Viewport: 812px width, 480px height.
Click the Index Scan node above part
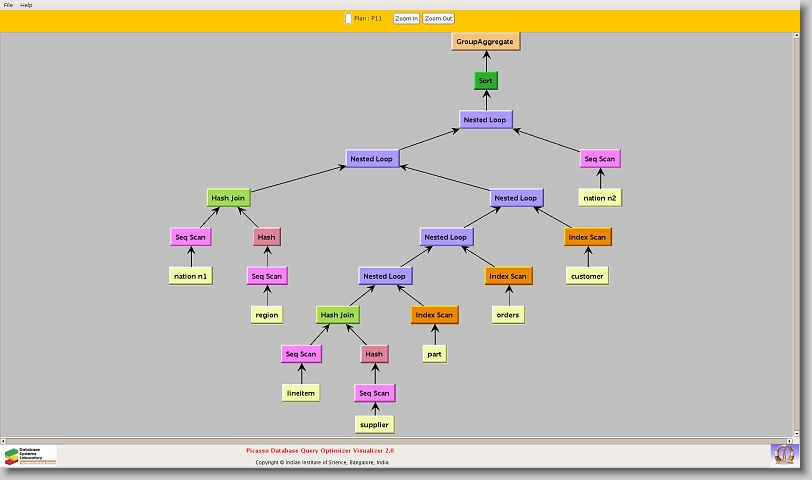click(434, 315)
